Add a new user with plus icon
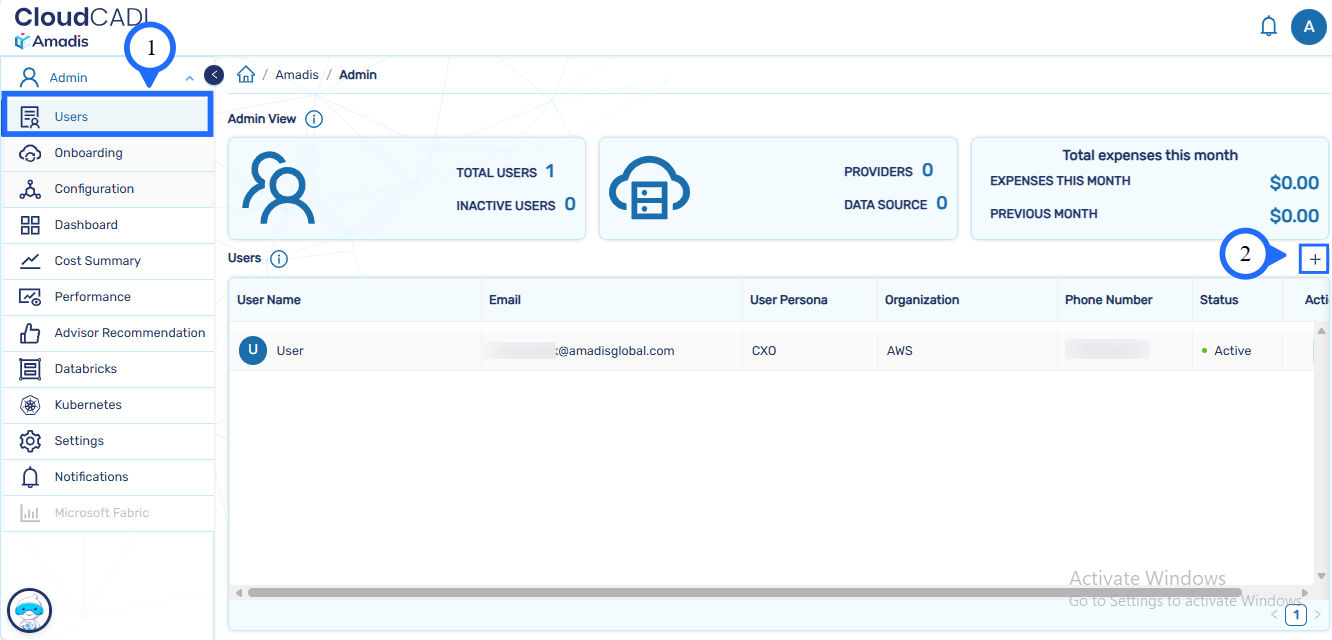 coord(1314,259)
